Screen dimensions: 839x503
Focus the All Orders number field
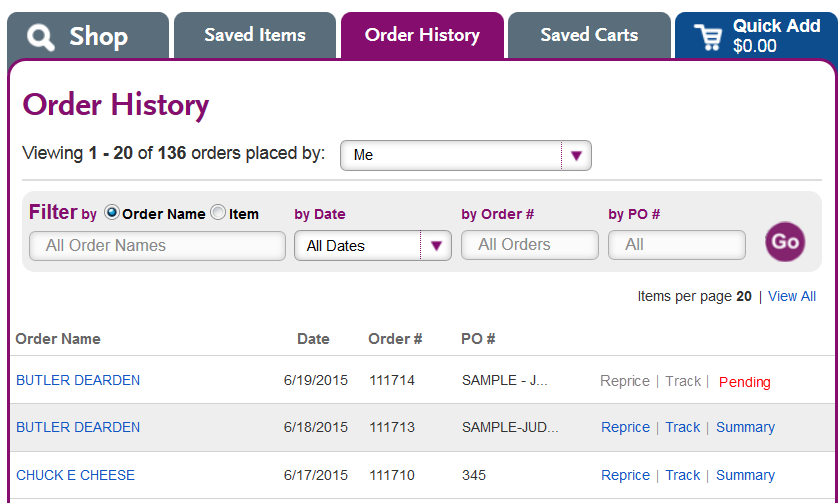pyautogui.click(x=530, y=245)
